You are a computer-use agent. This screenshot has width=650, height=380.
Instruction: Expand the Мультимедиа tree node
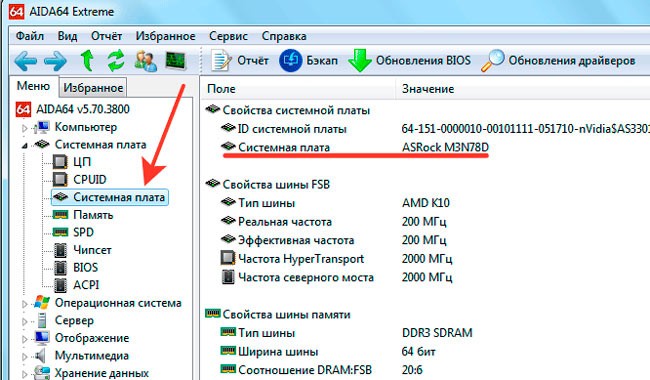tap(24, 356)
